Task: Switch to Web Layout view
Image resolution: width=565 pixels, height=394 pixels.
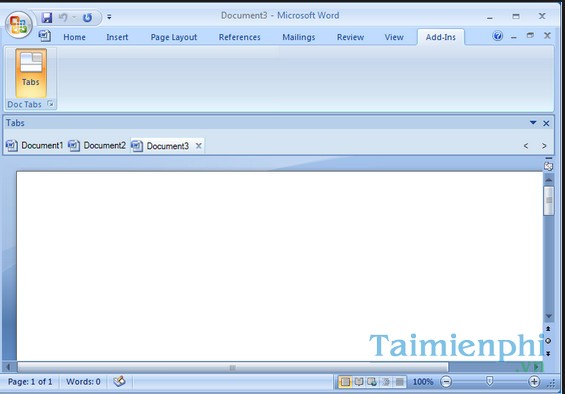Action: point(372,382)
